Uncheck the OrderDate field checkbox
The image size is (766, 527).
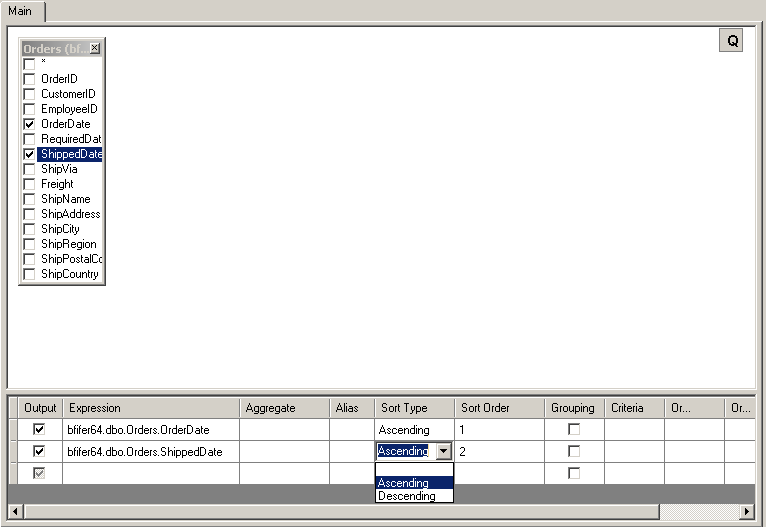[x=29, y=124]
